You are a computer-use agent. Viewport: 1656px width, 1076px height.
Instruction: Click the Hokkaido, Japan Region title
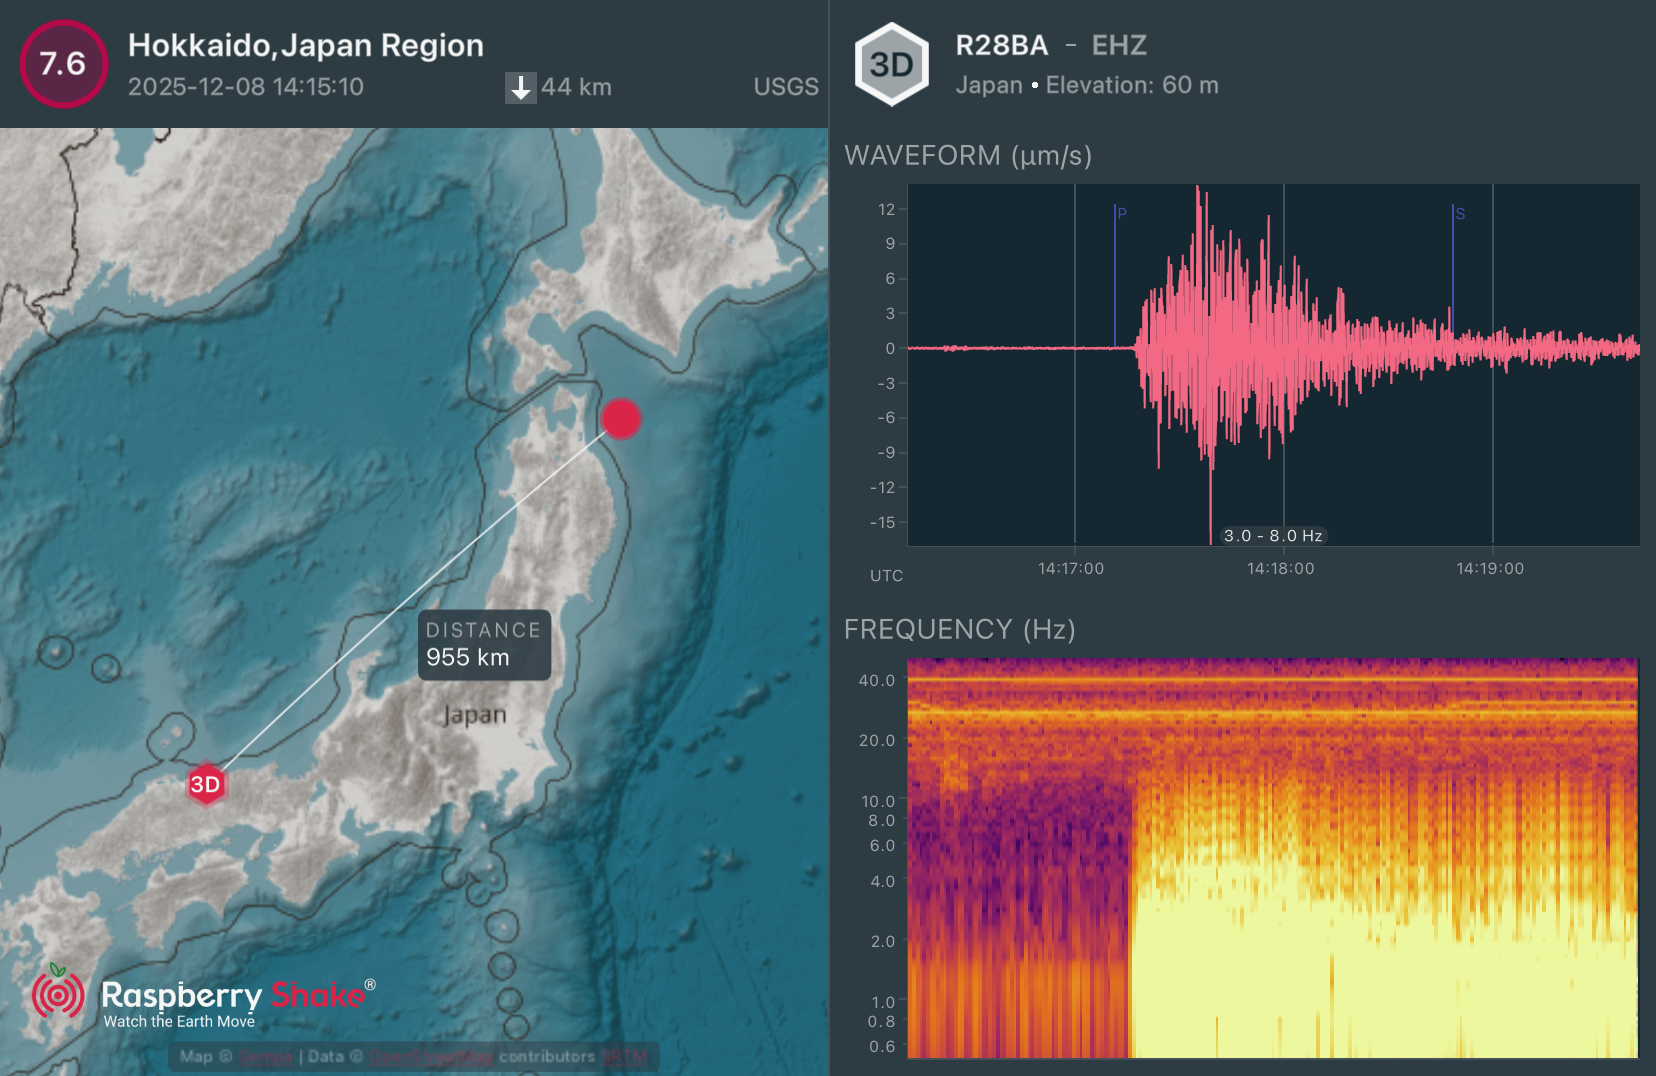tap(305, 45)
